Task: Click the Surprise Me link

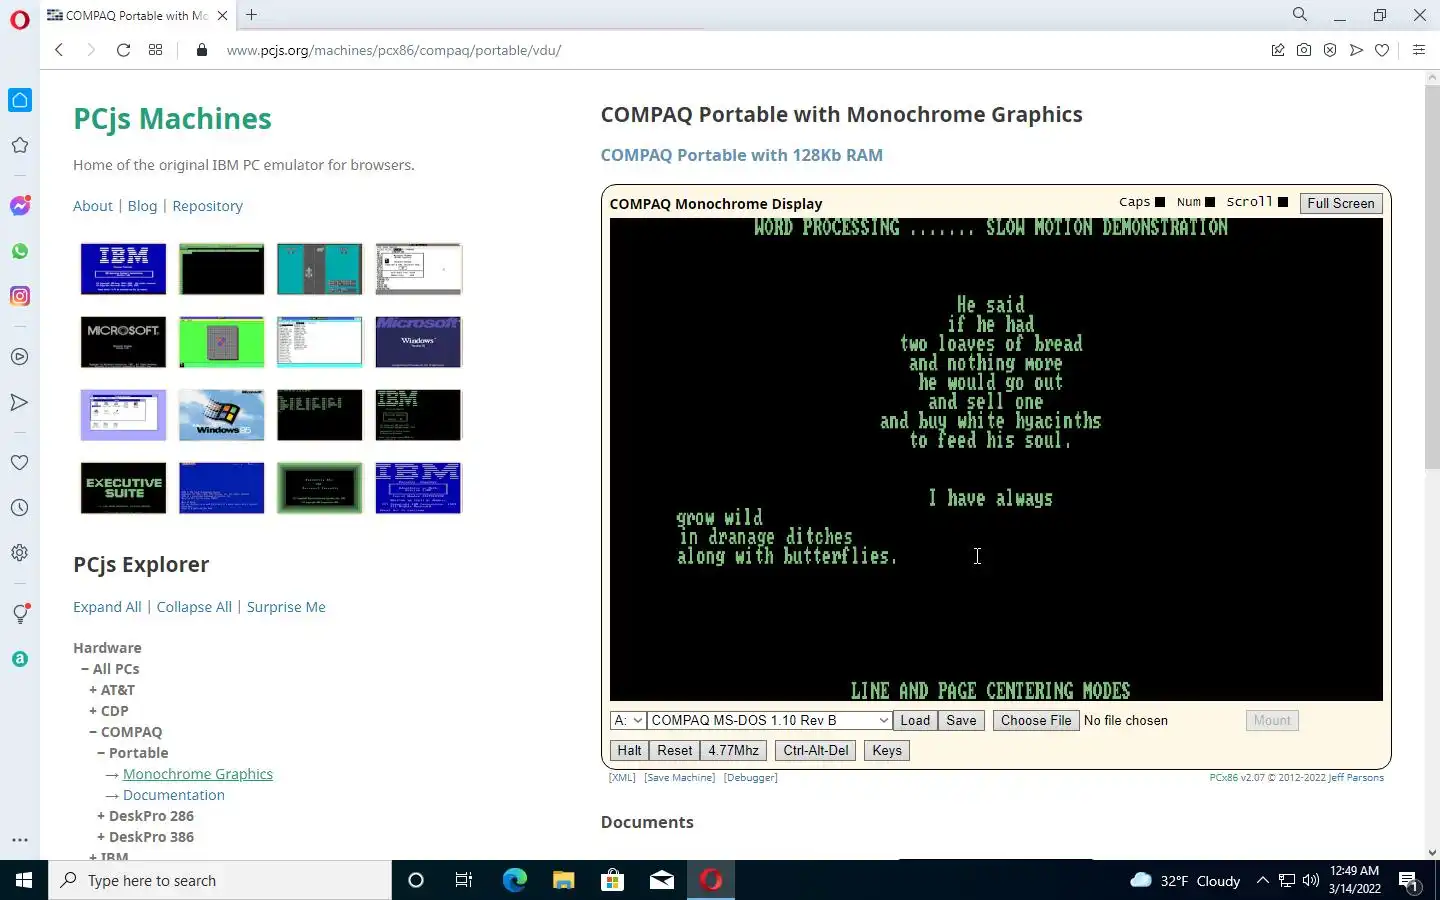Action: coord(286,607)
